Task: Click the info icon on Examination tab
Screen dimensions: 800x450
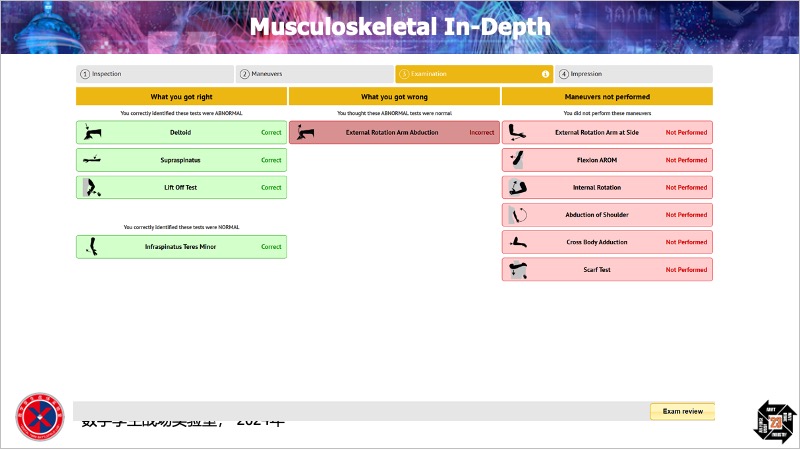Action: (x=545, y=74)
